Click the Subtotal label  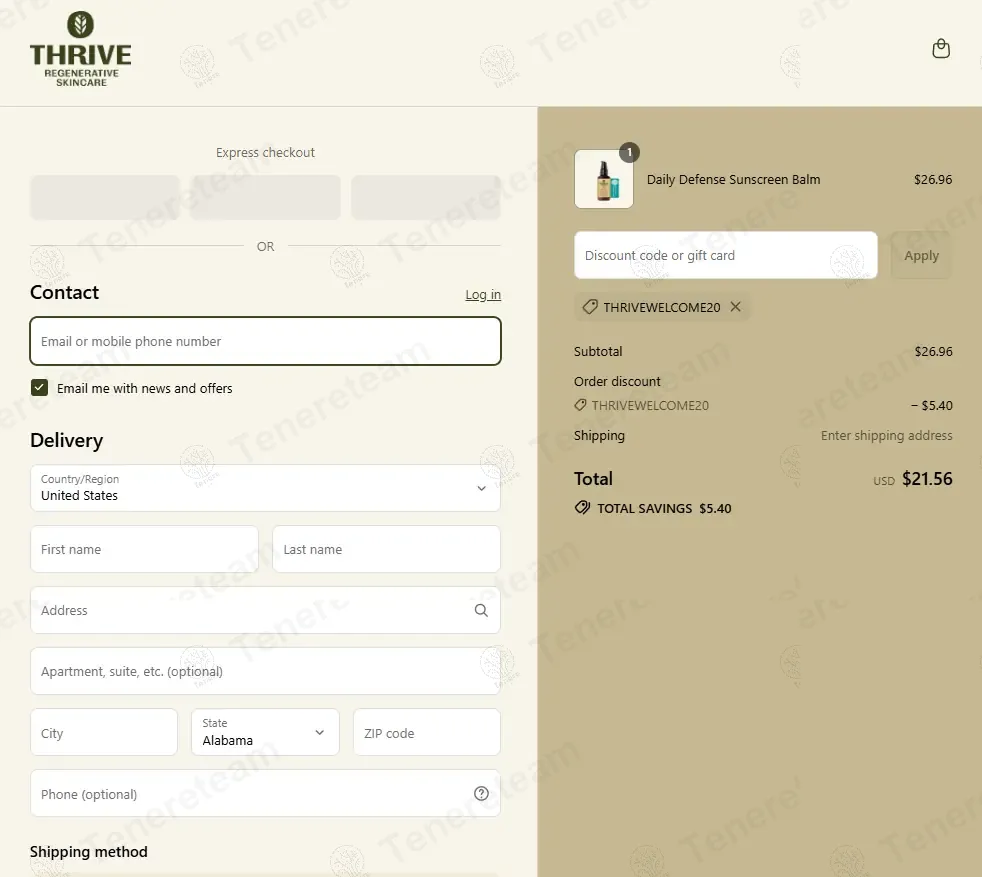(x=598, y=351)
